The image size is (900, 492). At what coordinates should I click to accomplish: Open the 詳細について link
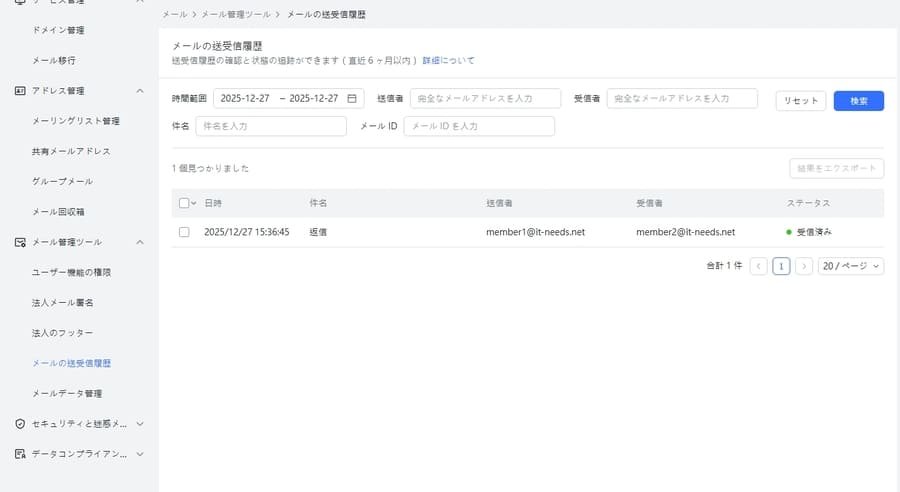tap(448, 60)
